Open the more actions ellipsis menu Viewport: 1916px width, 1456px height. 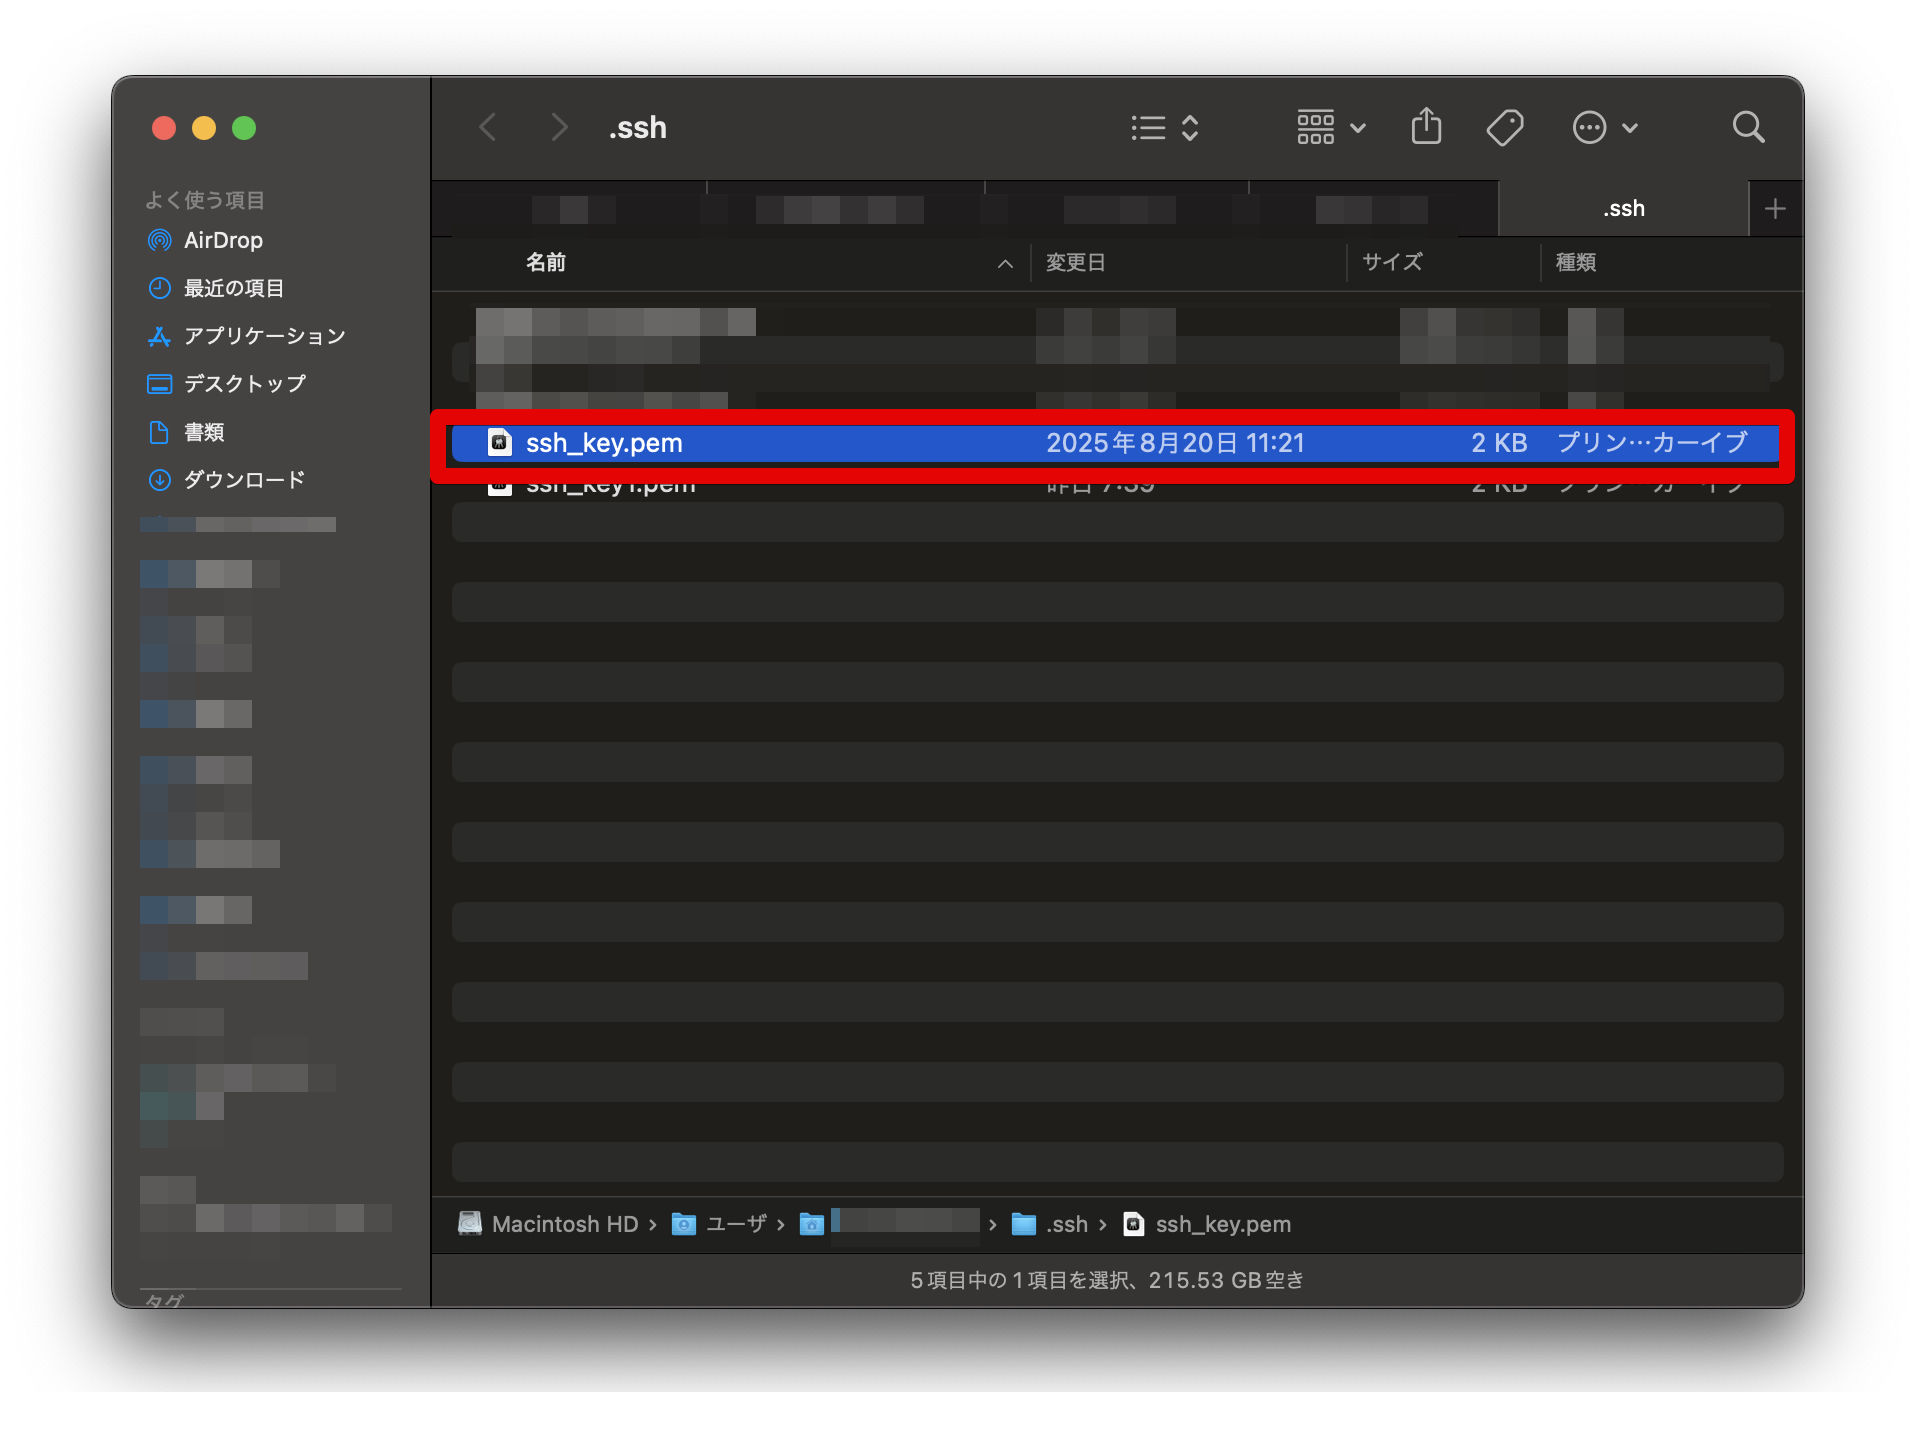(1604, 128)
